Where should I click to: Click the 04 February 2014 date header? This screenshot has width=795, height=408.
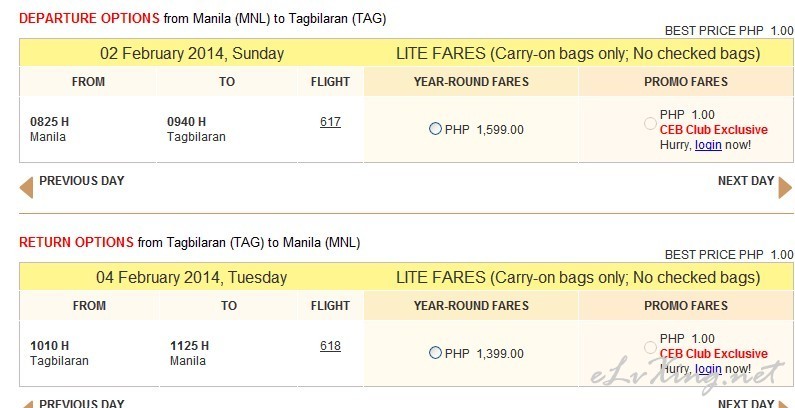(x=192, y=277)
